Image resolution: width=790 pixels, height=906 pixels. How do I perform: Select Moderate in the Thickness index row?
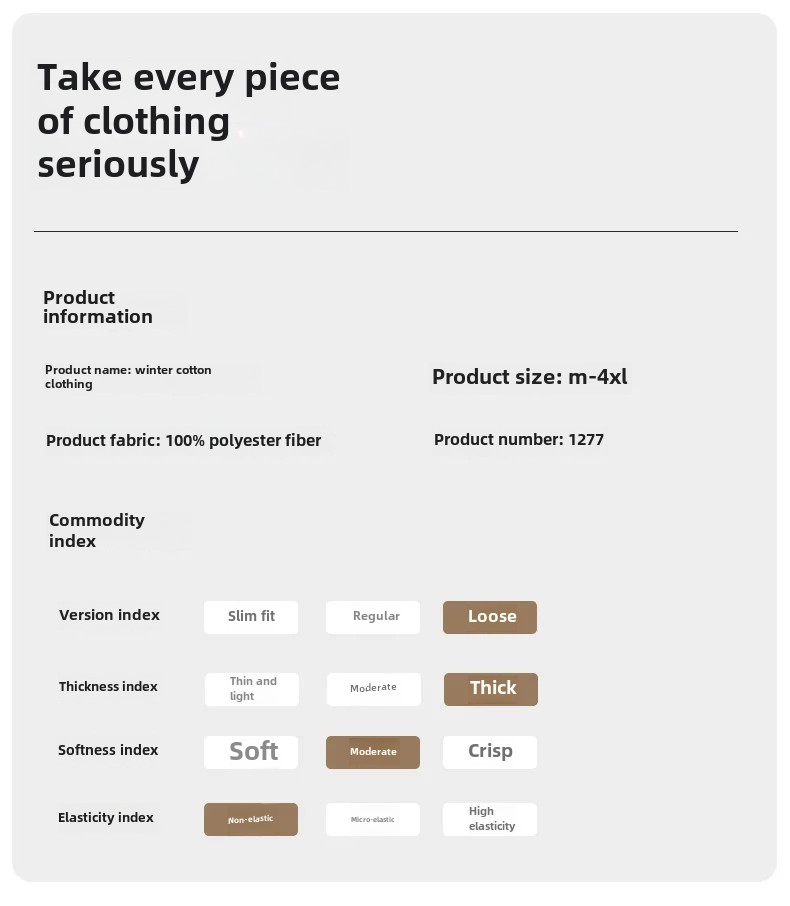point(374,689)
